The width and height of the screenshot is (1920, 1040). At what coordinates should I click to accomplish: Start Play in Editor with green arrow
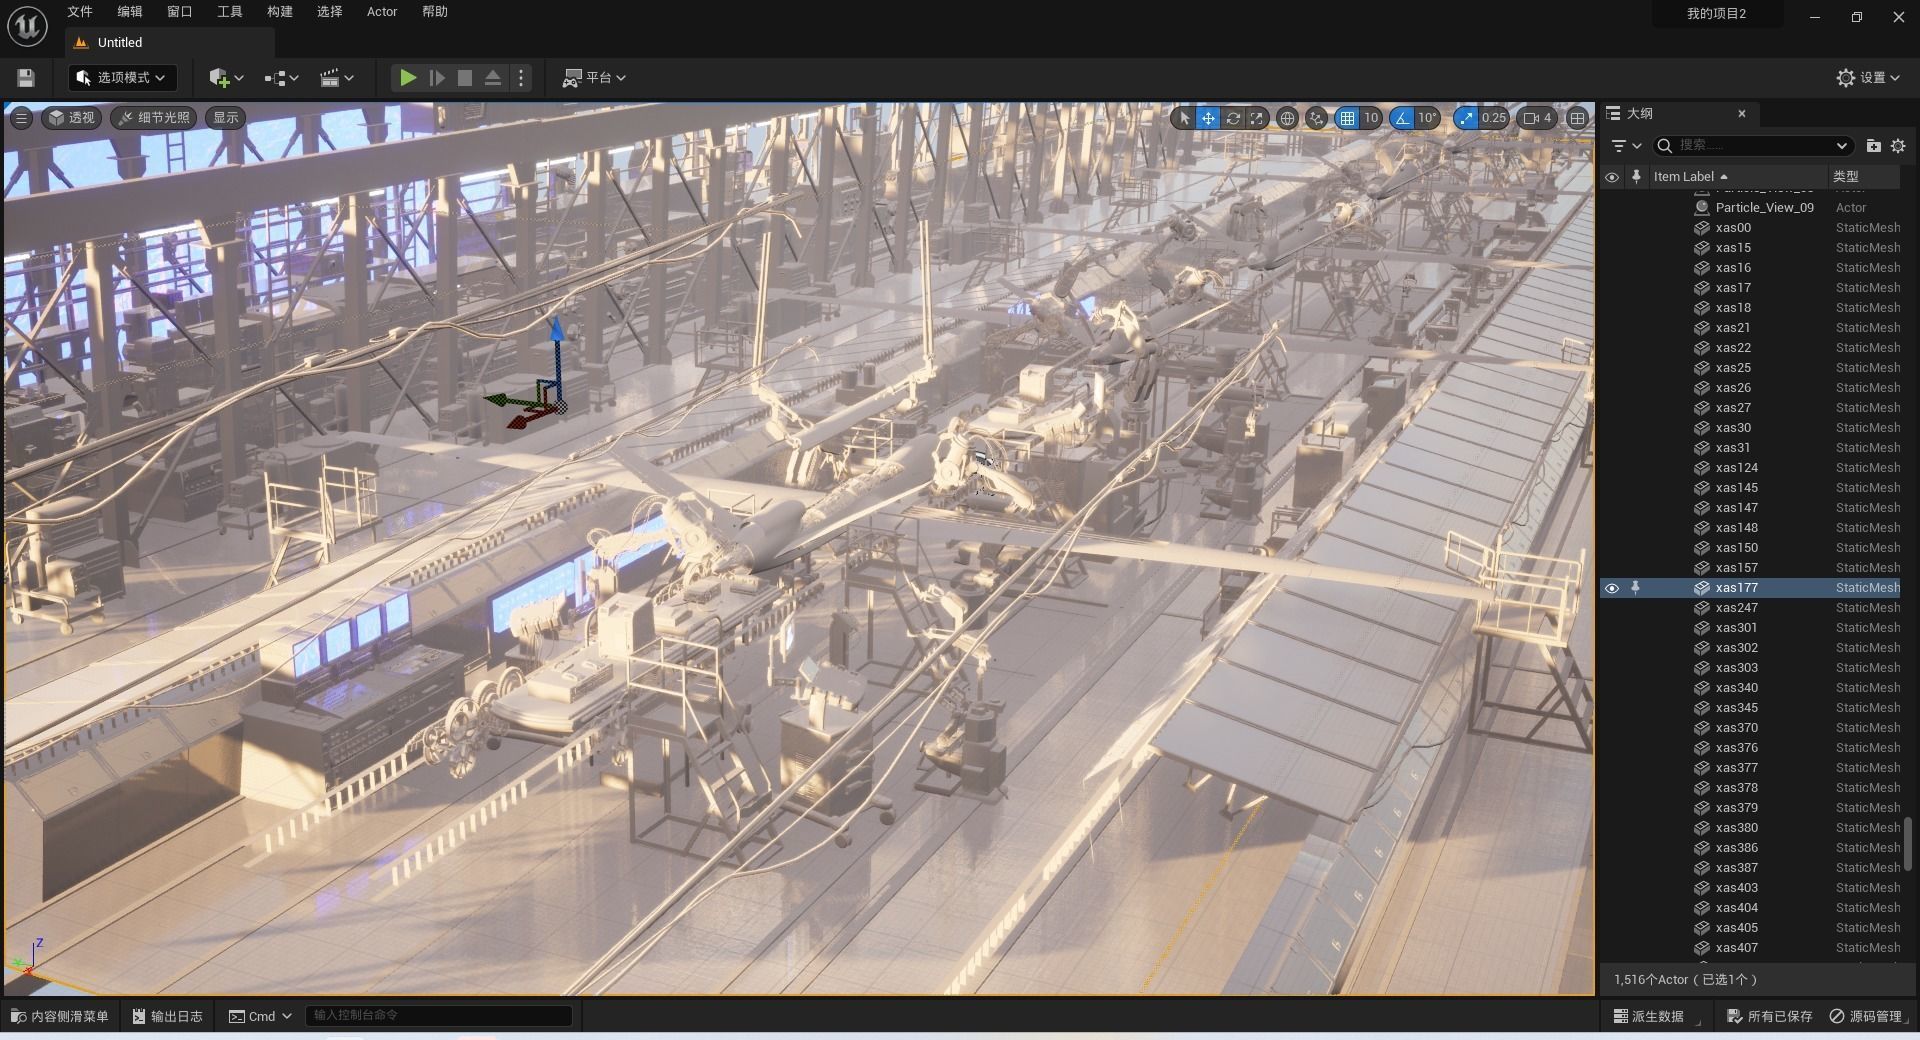click(407, 78)
